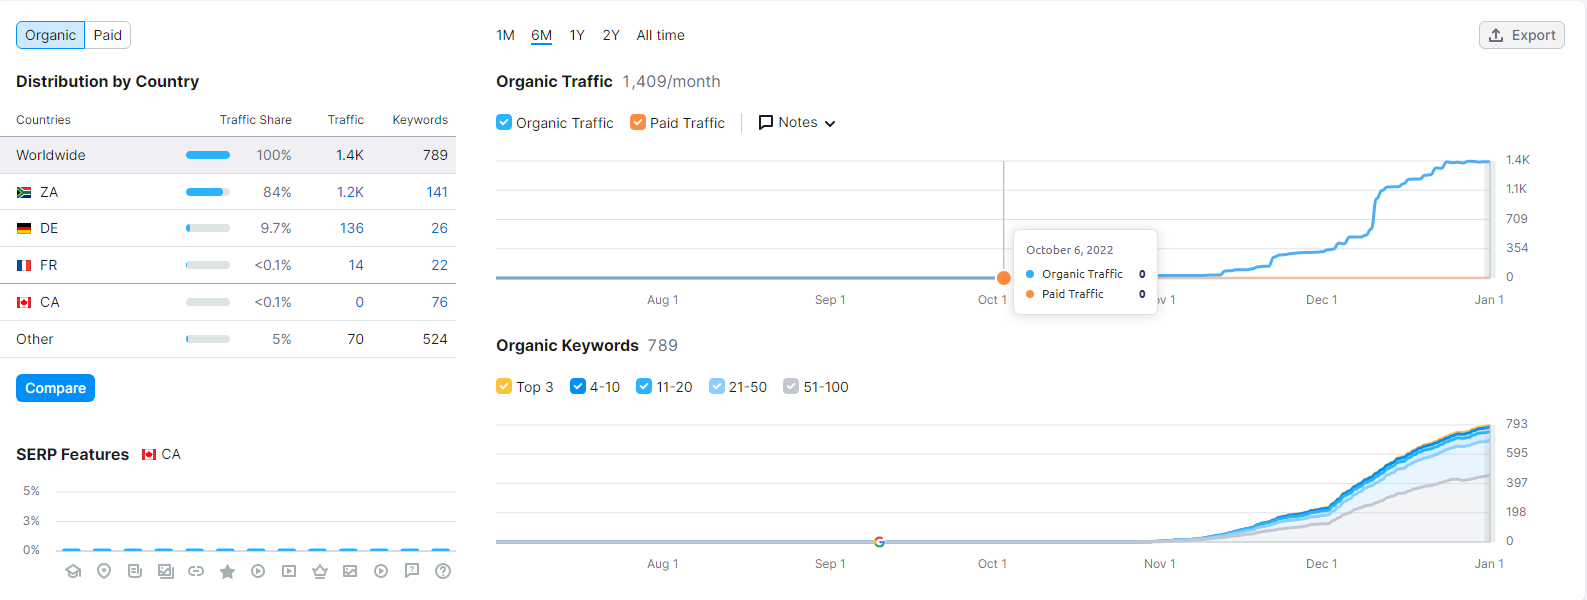This screenshot has width=1587, height=600.
Task: Click the news article SERP feature icon
Action: [135, 571]
